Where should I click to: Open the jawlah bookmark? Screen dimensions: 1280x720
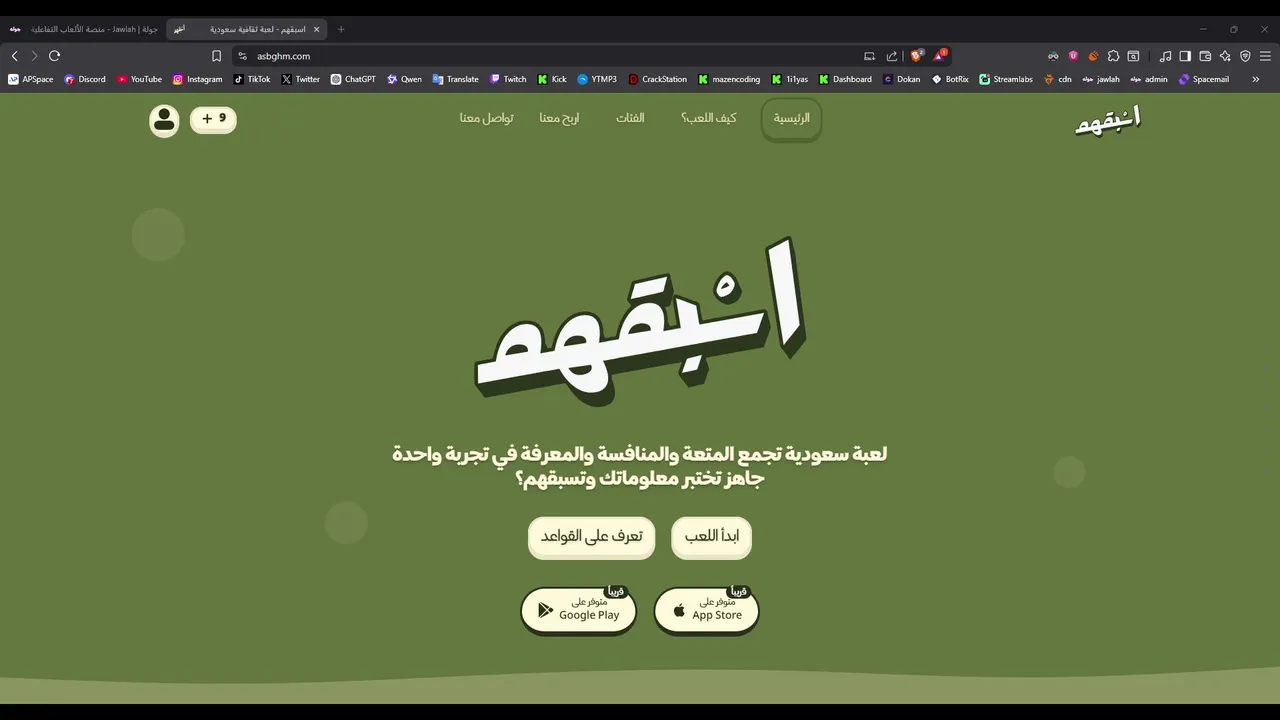tap(1101, 79)
